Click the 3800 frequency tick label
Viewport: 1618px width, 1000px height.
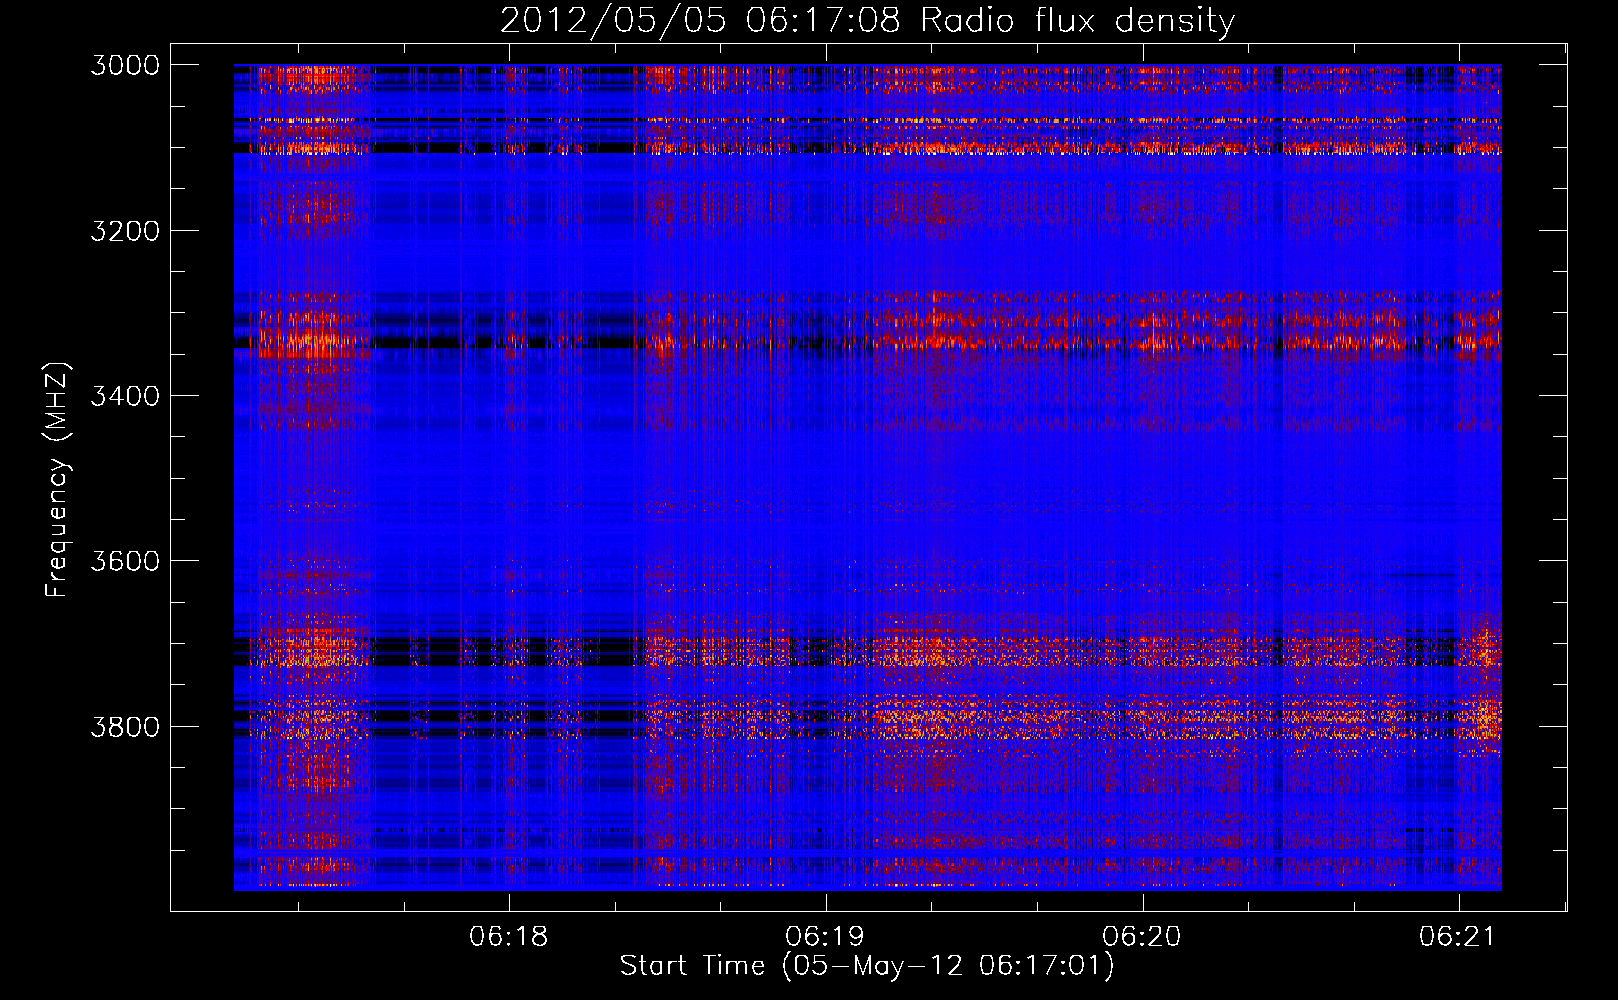click(125, 727)
